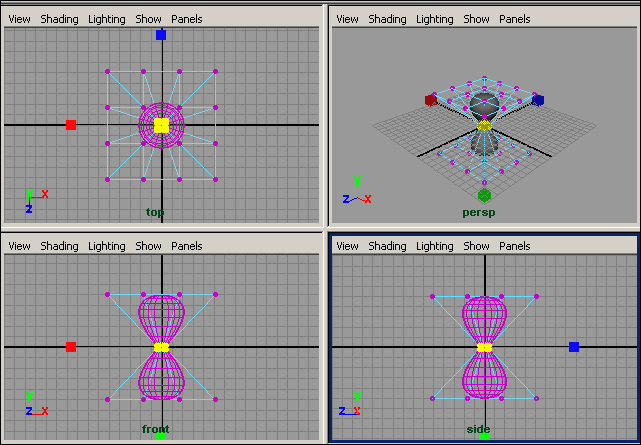Click the yellow center handle in side view
The height and width of the screenshot is (445, 641).
tap(484, 347)
